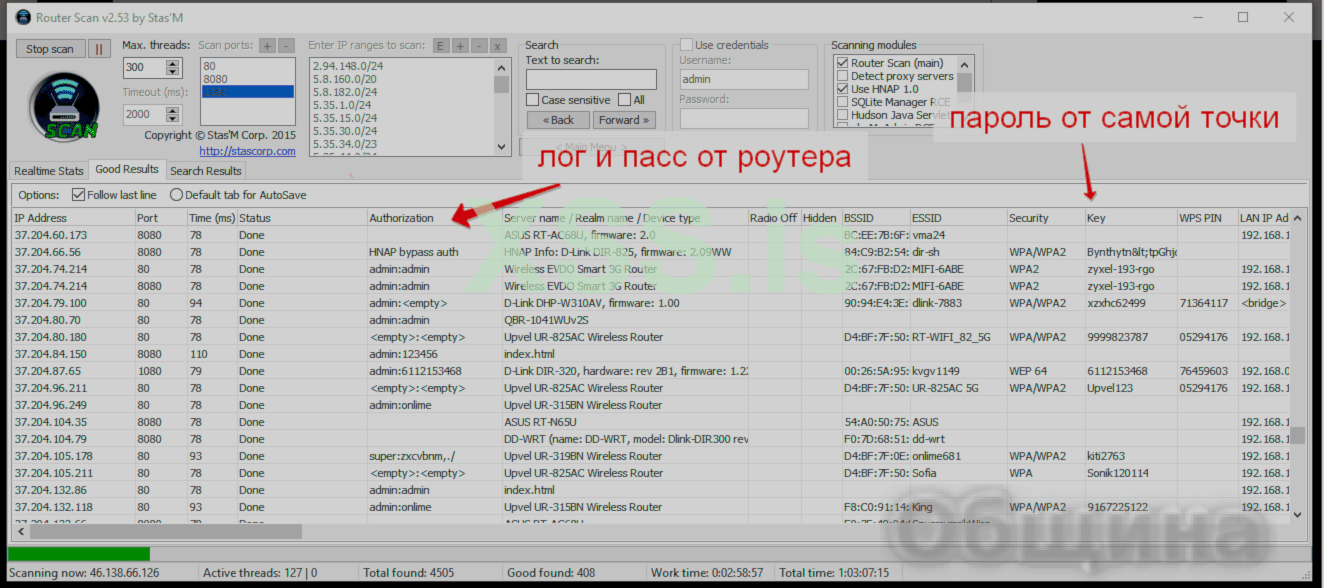Switch to the Good Results tab
The width and height of the screenshot is (1324, 588).
pyautogui.click(x=127, y=170)
